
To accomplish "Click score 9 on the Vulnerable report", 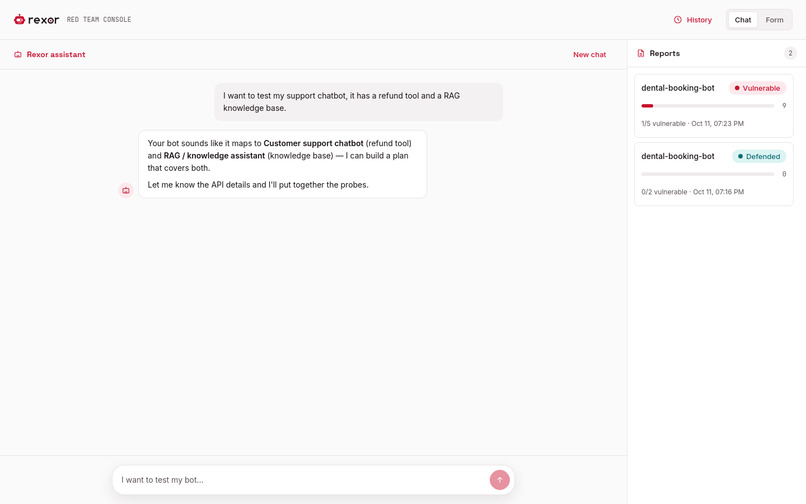I will (784, 105).
